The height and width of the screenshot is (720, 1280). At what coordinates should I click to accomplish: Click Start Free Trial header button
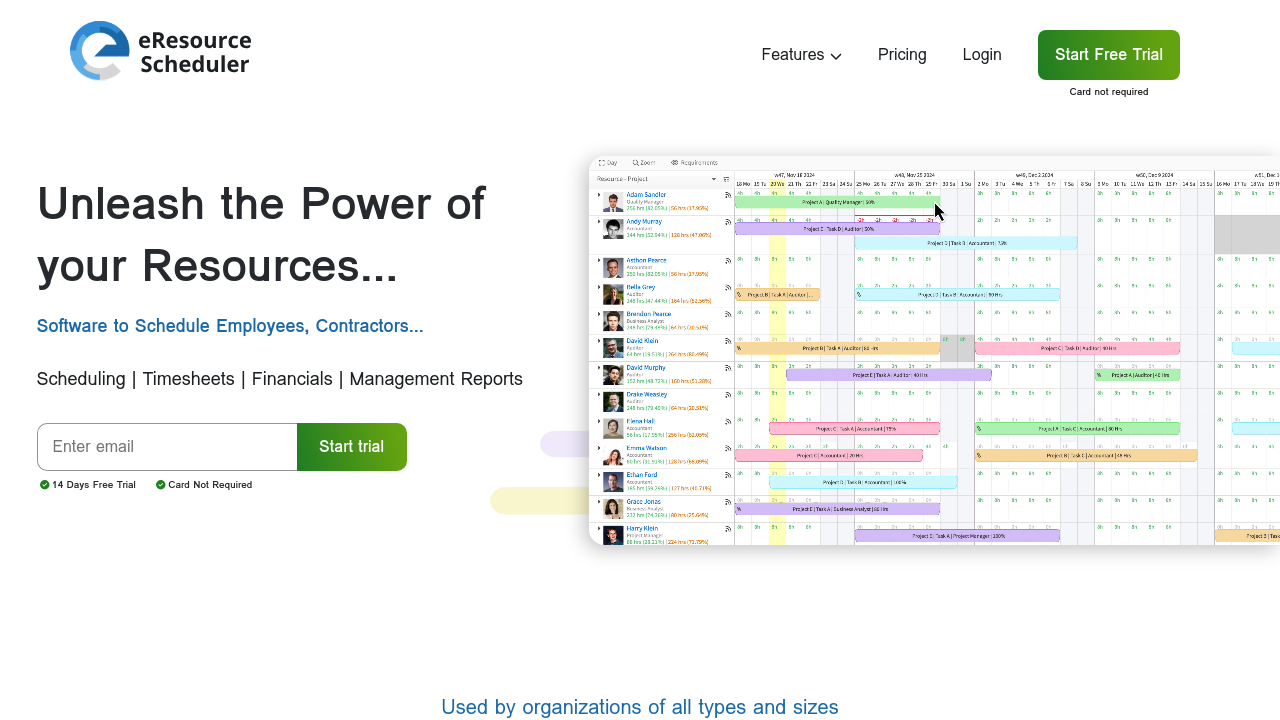pos(1109,55)
